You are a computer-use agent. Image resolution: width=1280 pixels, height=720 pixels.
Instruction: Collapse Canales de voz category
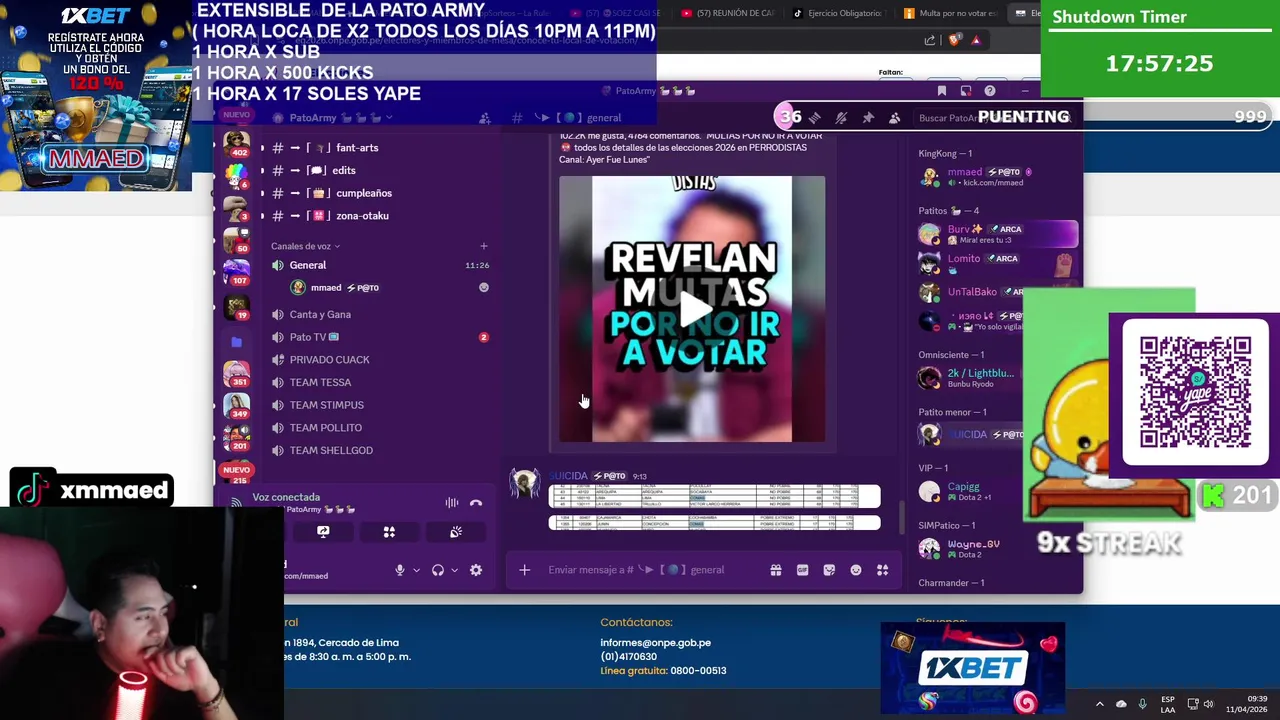coord(305,246)
